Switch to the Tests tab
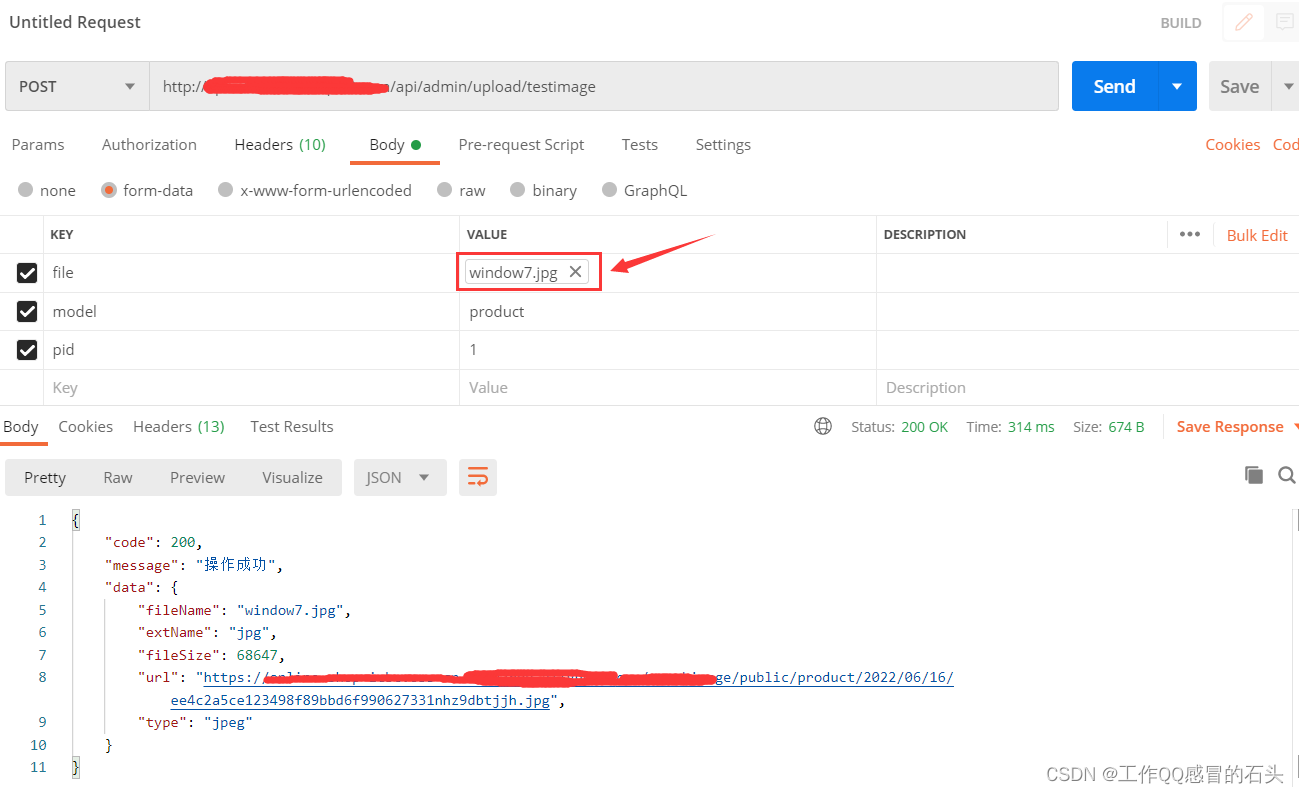The width and height of the screenshot is (1299, 794). [639, 145]
